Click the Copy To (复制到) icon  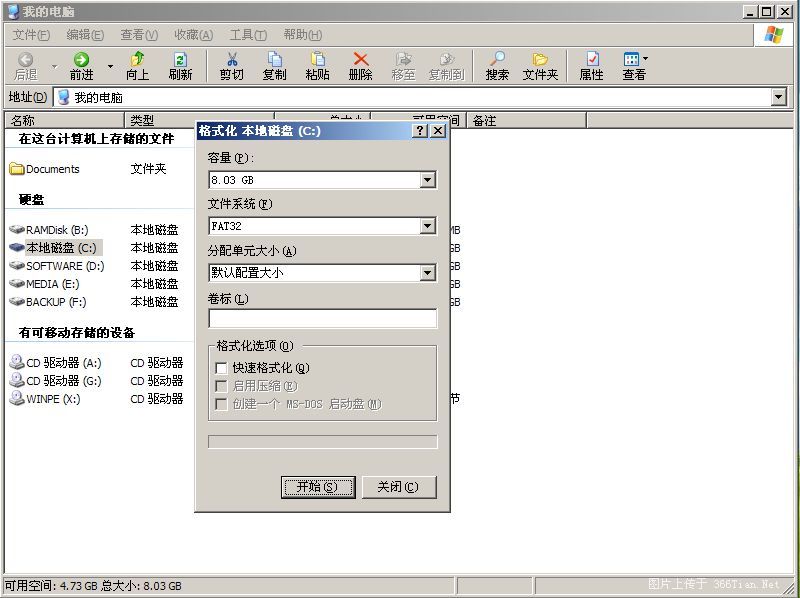pyautogui.click(x=446, y=59)
